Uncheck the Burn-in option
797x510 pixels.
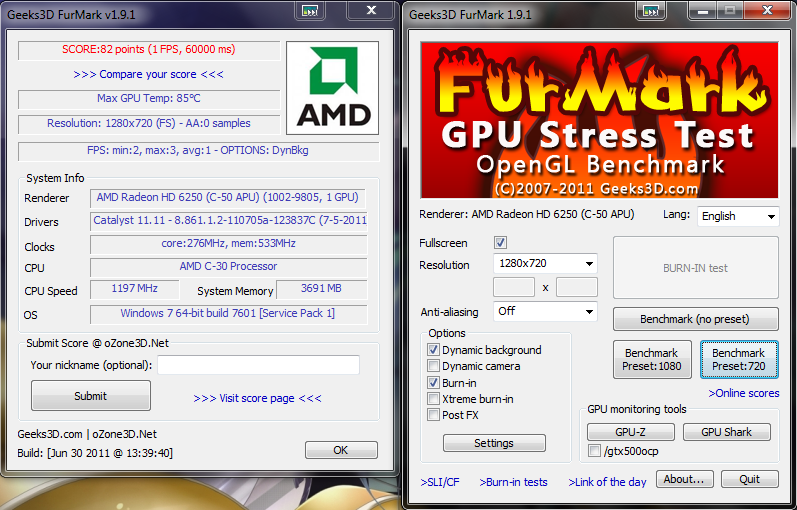(433, 382)
